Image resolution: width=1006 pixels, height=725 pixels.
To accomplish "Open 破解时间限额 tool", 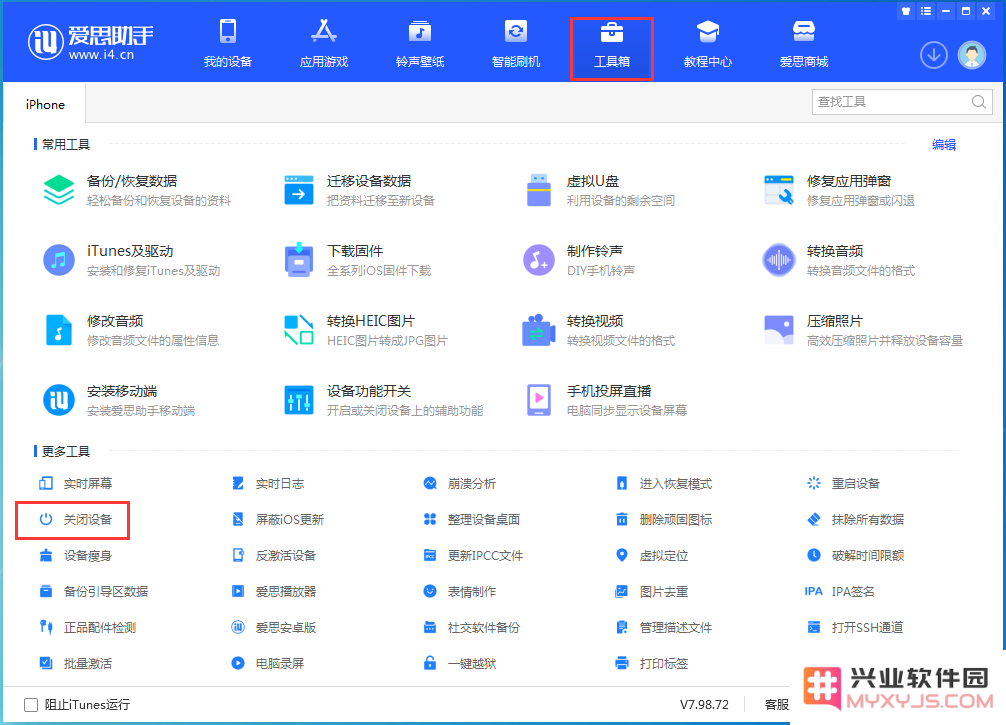I will [855, 555].
